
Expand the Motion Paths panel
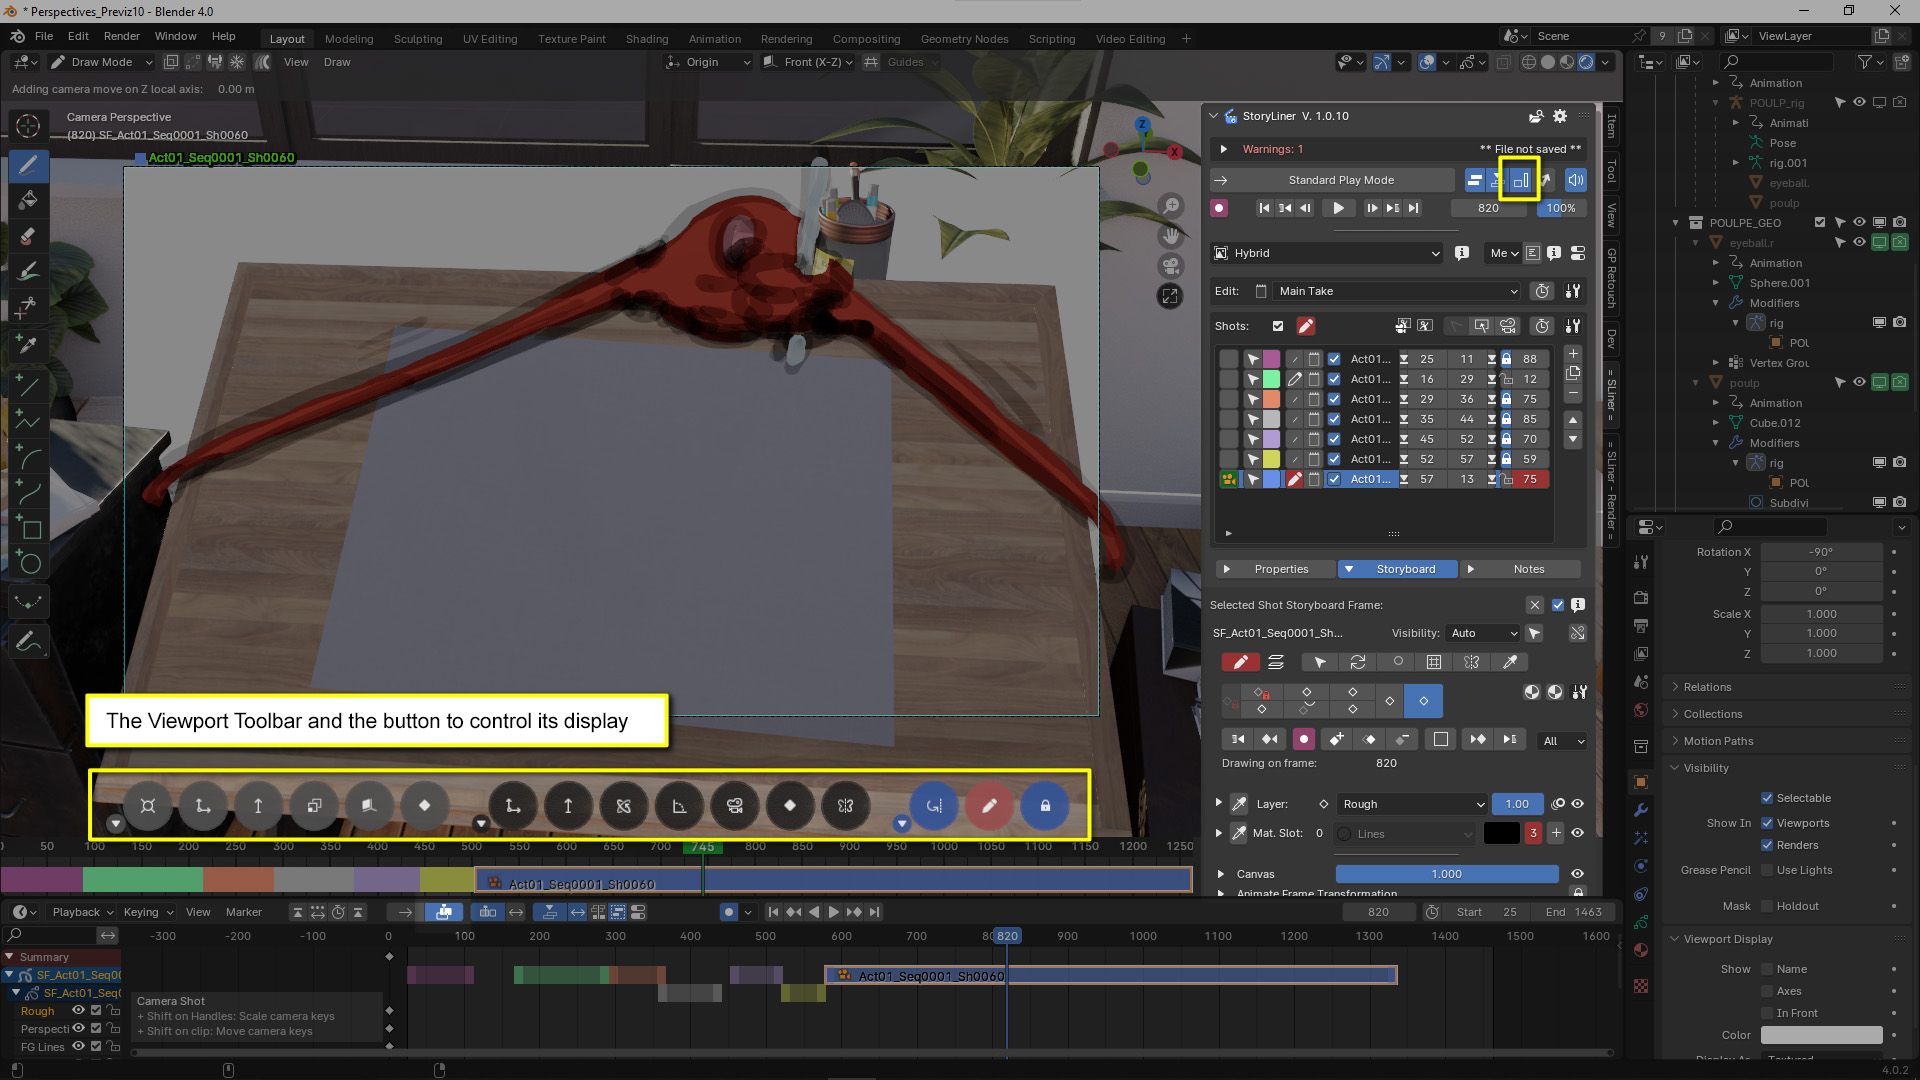coord(1718,741)
